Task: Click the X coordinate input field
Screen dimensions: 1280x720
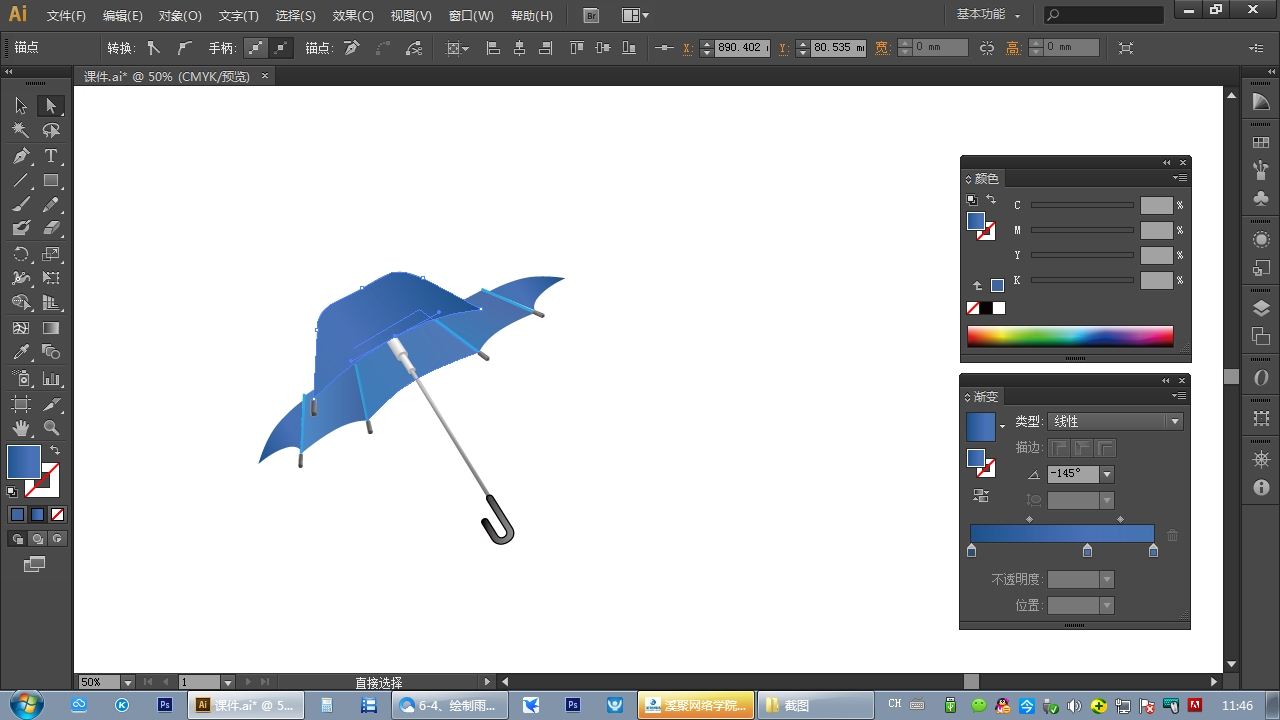Action: [741, 48]
